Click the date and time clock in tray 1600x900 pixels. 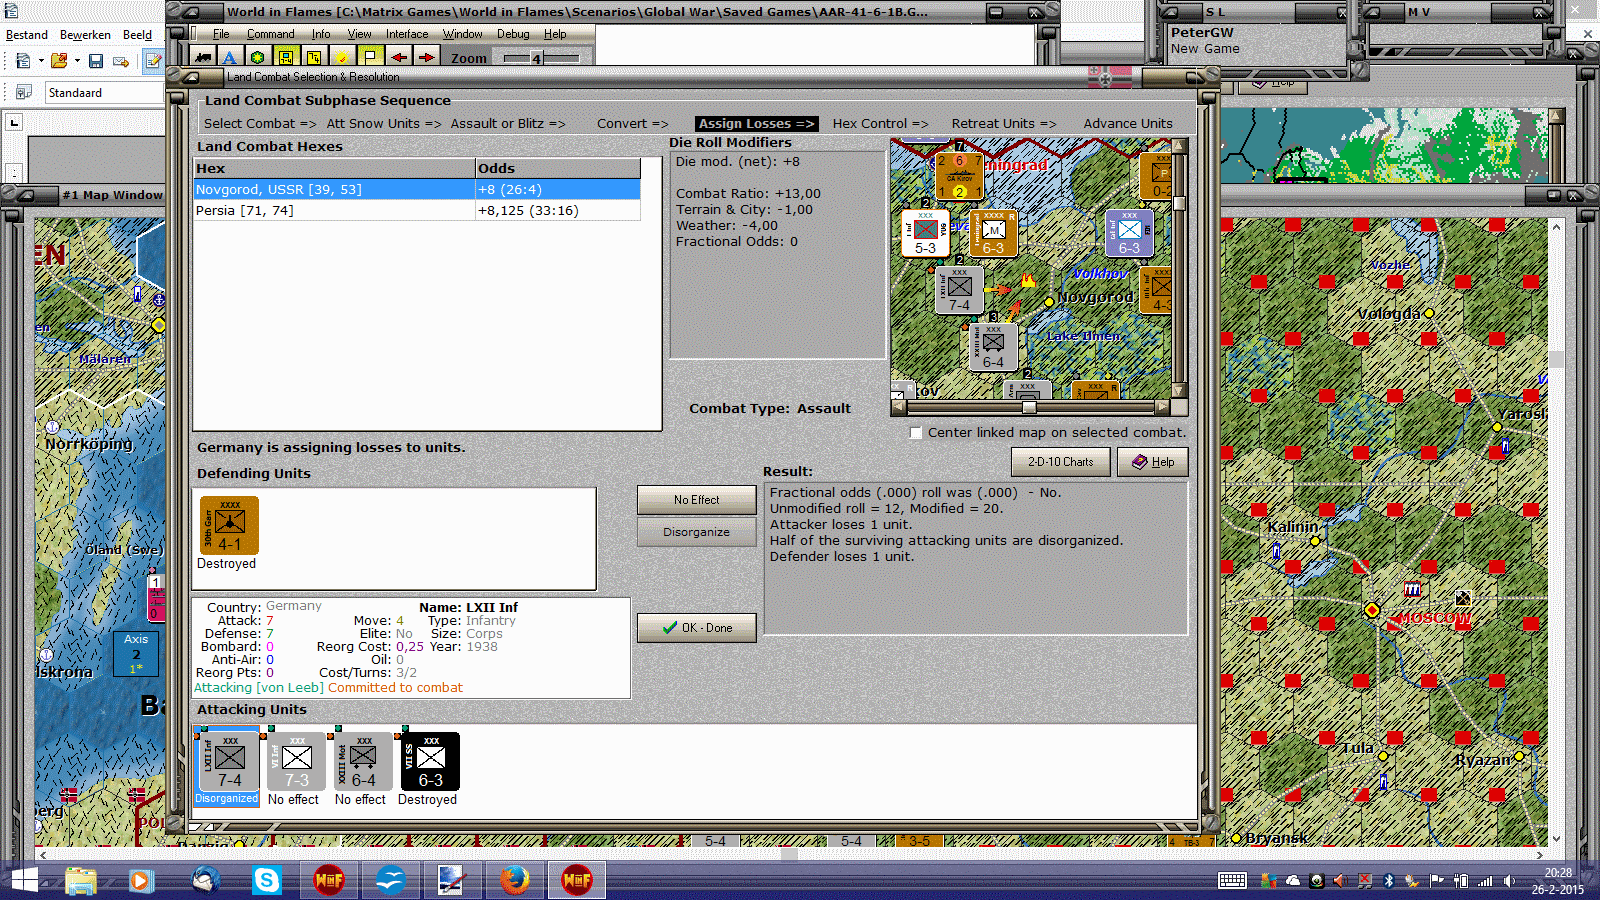tap(1558, 881)
